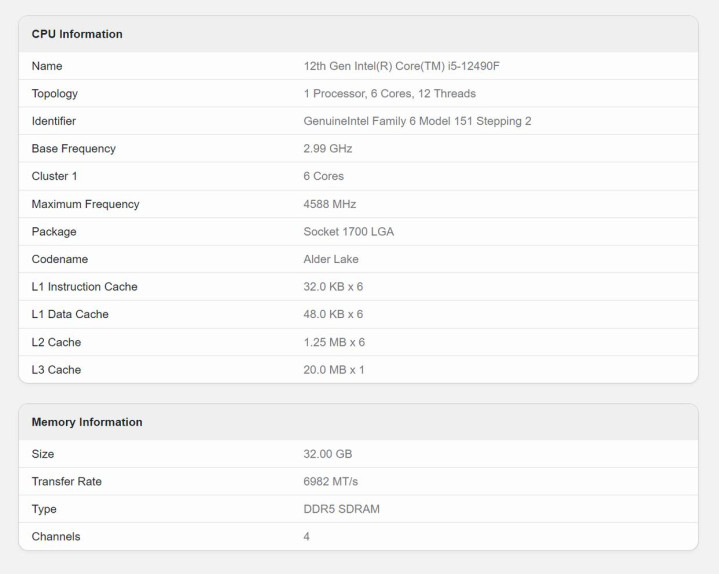This screenshot has height=574, width=719.
Task: Select the '20.0 MB x 1' value
Action: (x=334, y=370)
